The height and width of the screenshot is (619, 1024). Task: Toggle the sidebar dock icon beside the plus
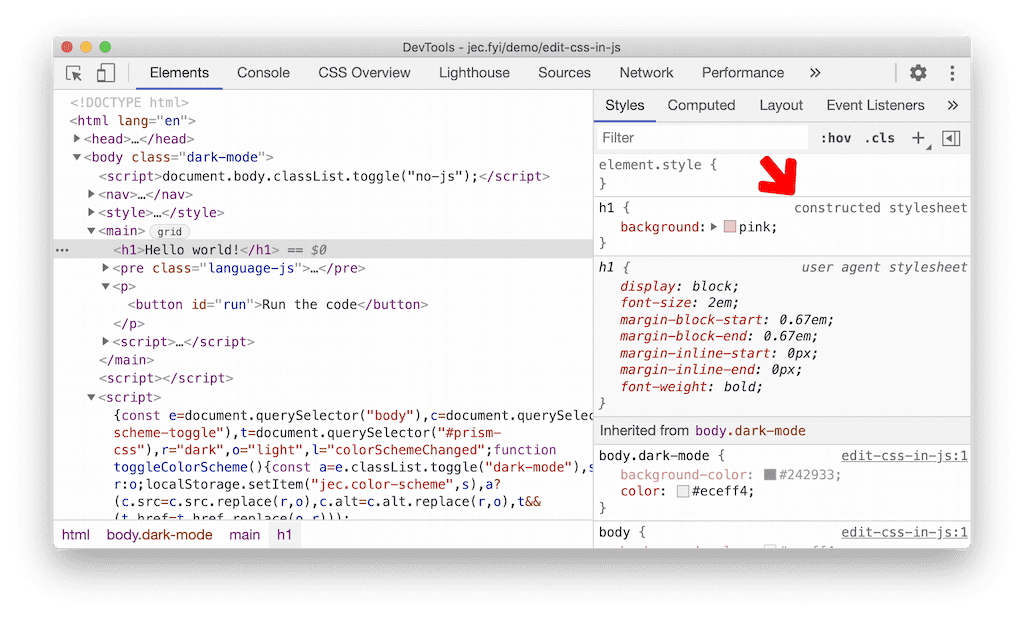point(951,137)
